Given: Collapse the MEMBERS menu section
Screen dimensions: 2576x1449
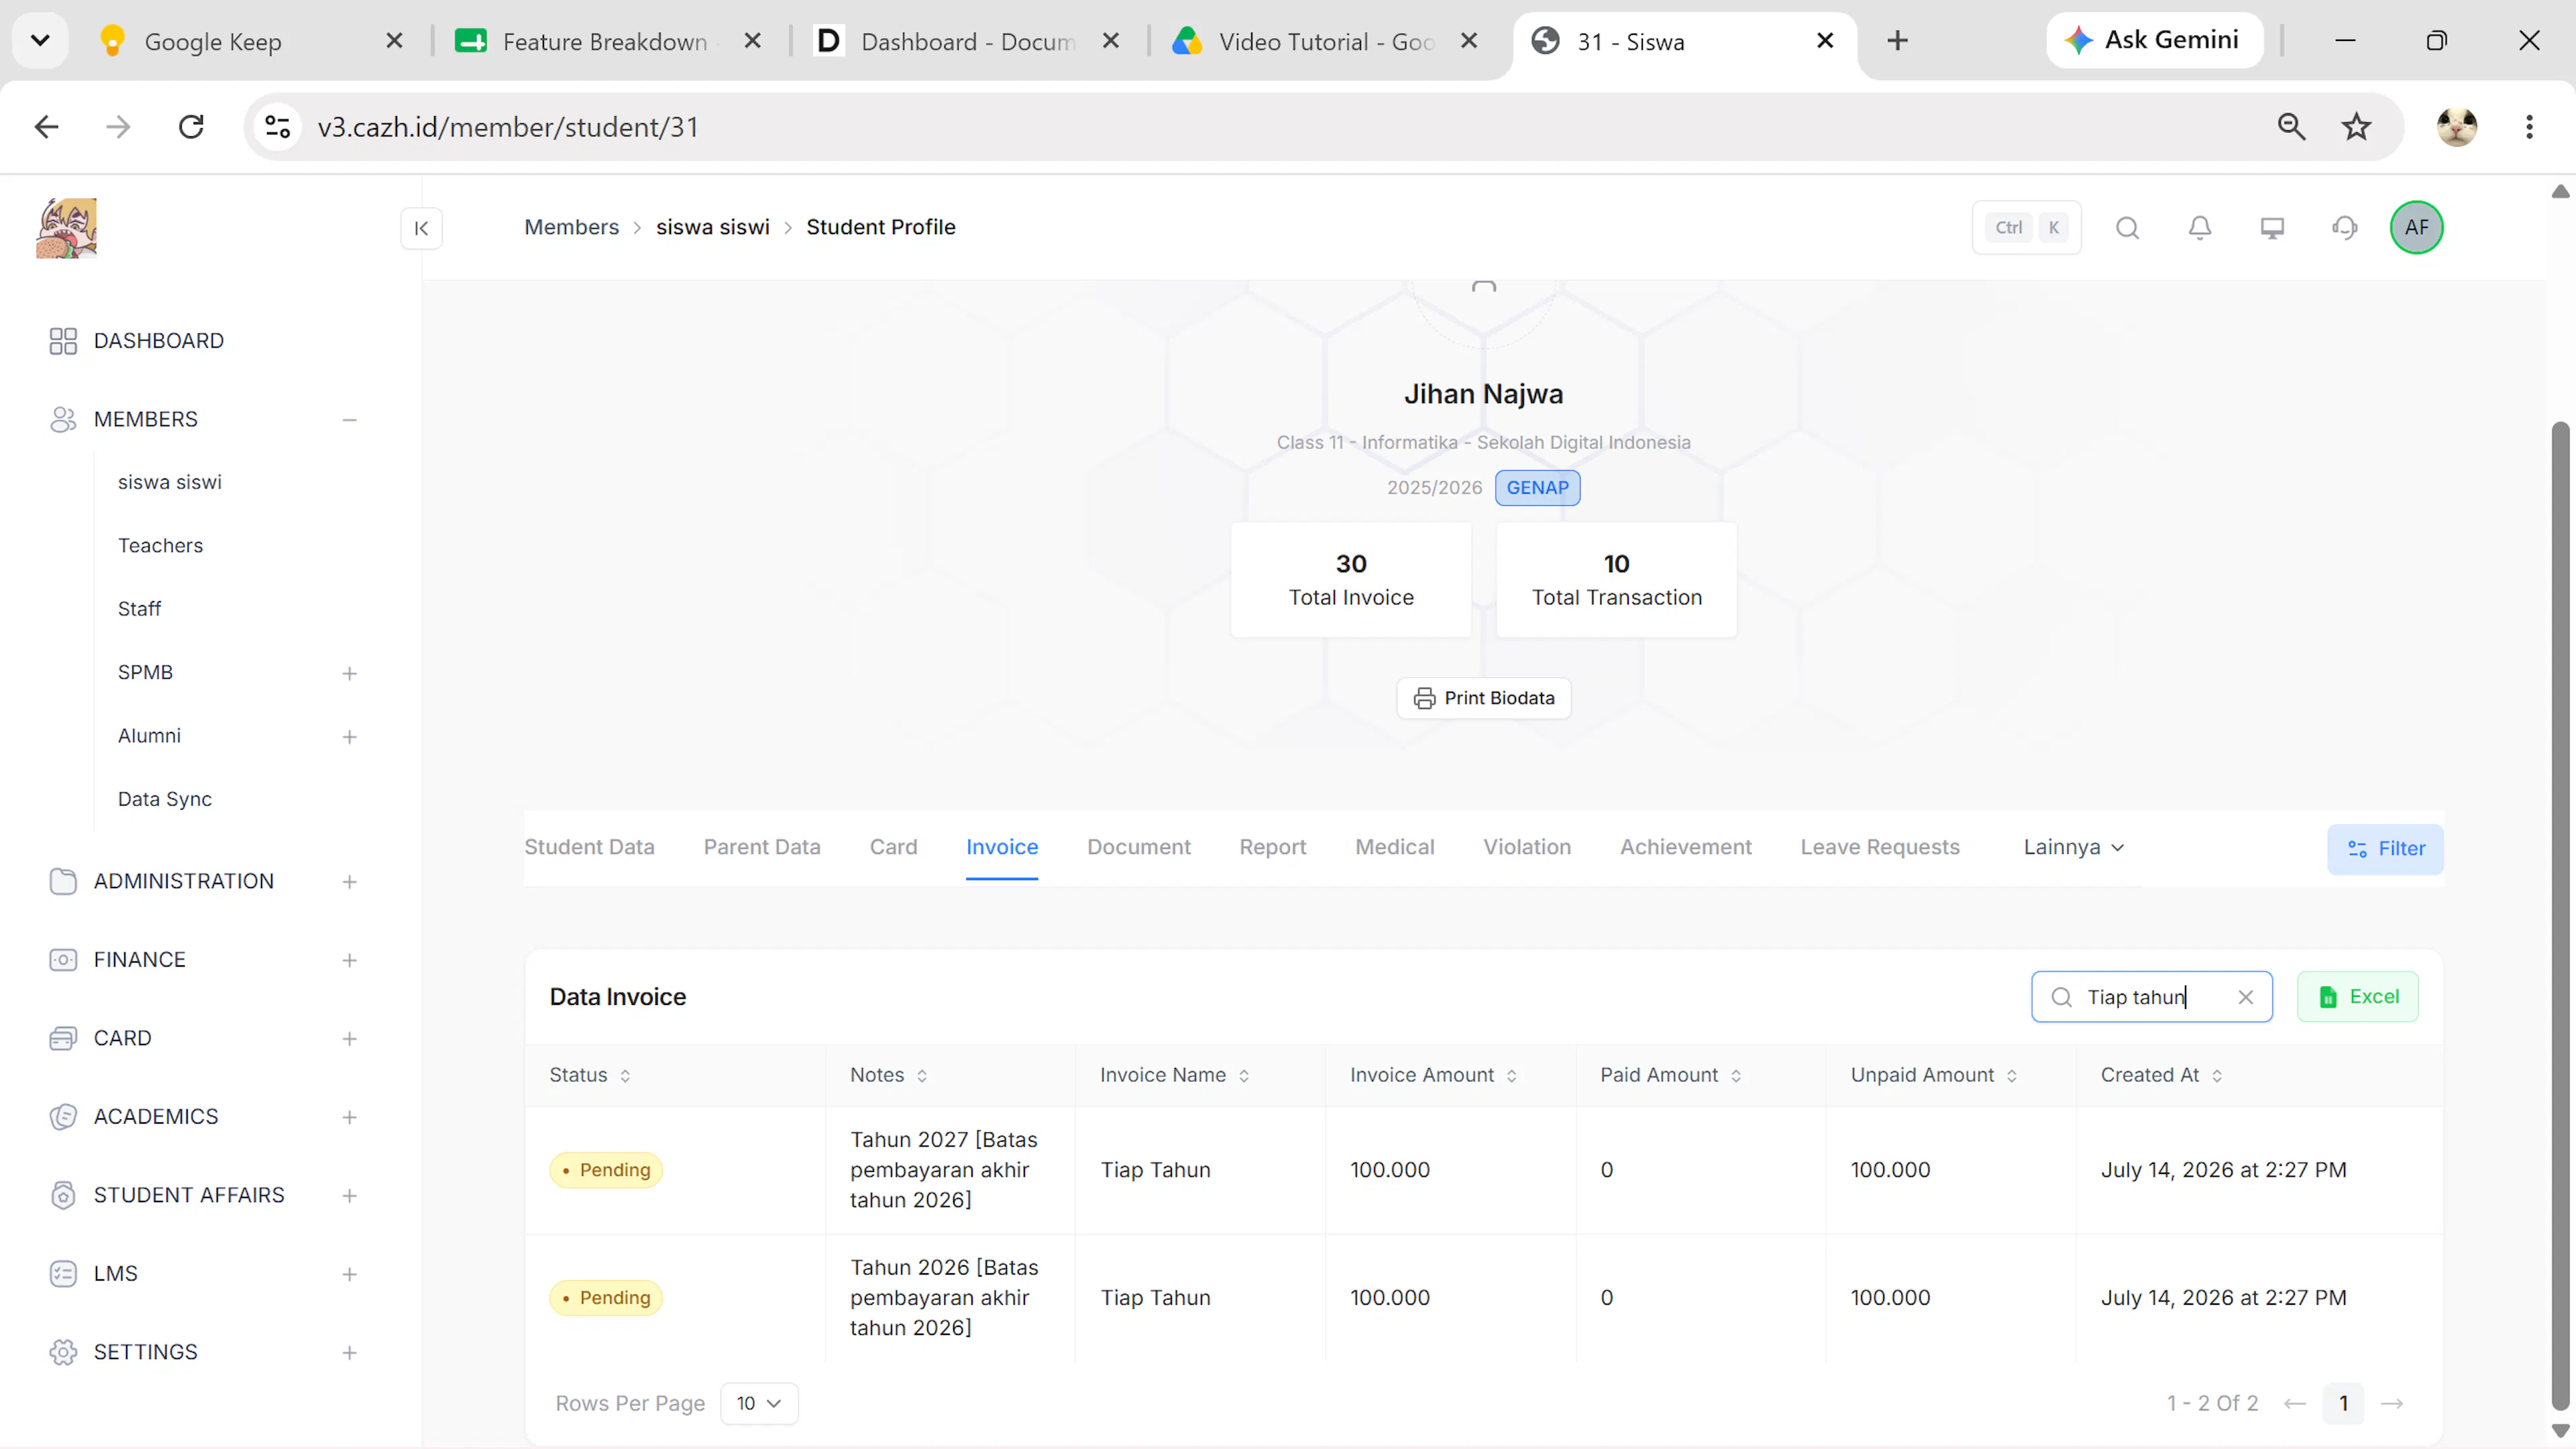Looking at the screenshot, I should (349, 420).
